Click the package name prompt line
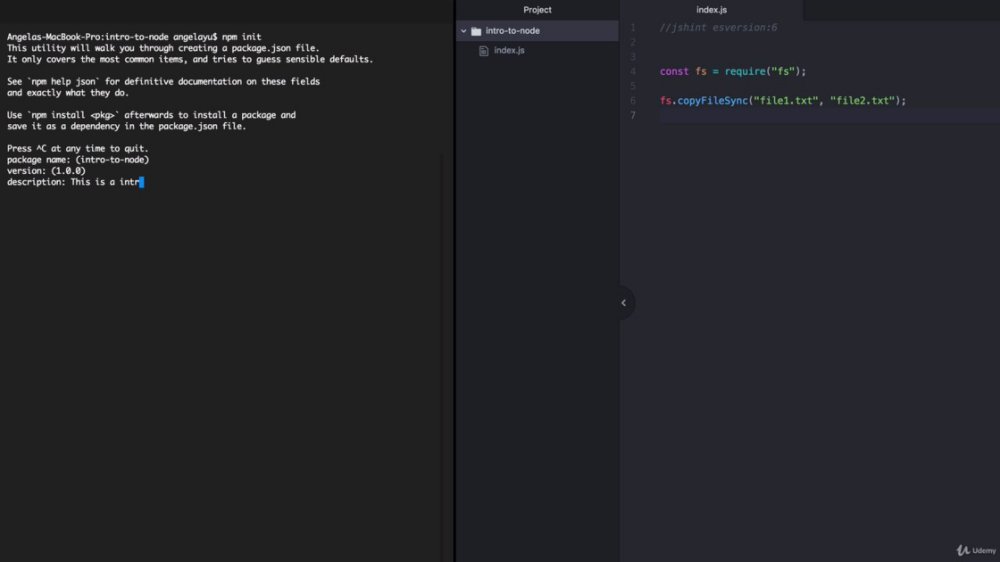Image resolution: width=1000 pixels, height=562 pixels. click(x=78, y=159)
